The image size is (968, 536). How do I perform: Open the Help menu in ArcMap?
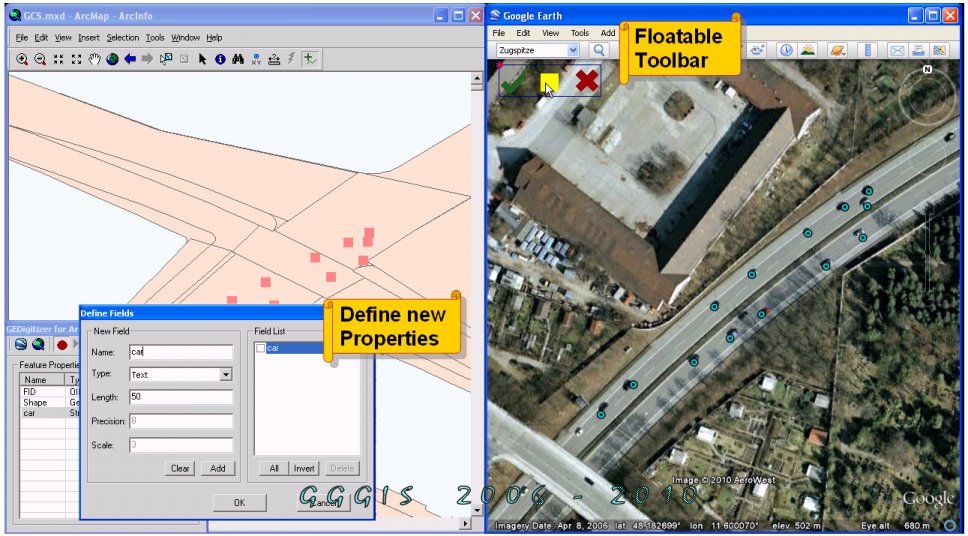(214, 38)
